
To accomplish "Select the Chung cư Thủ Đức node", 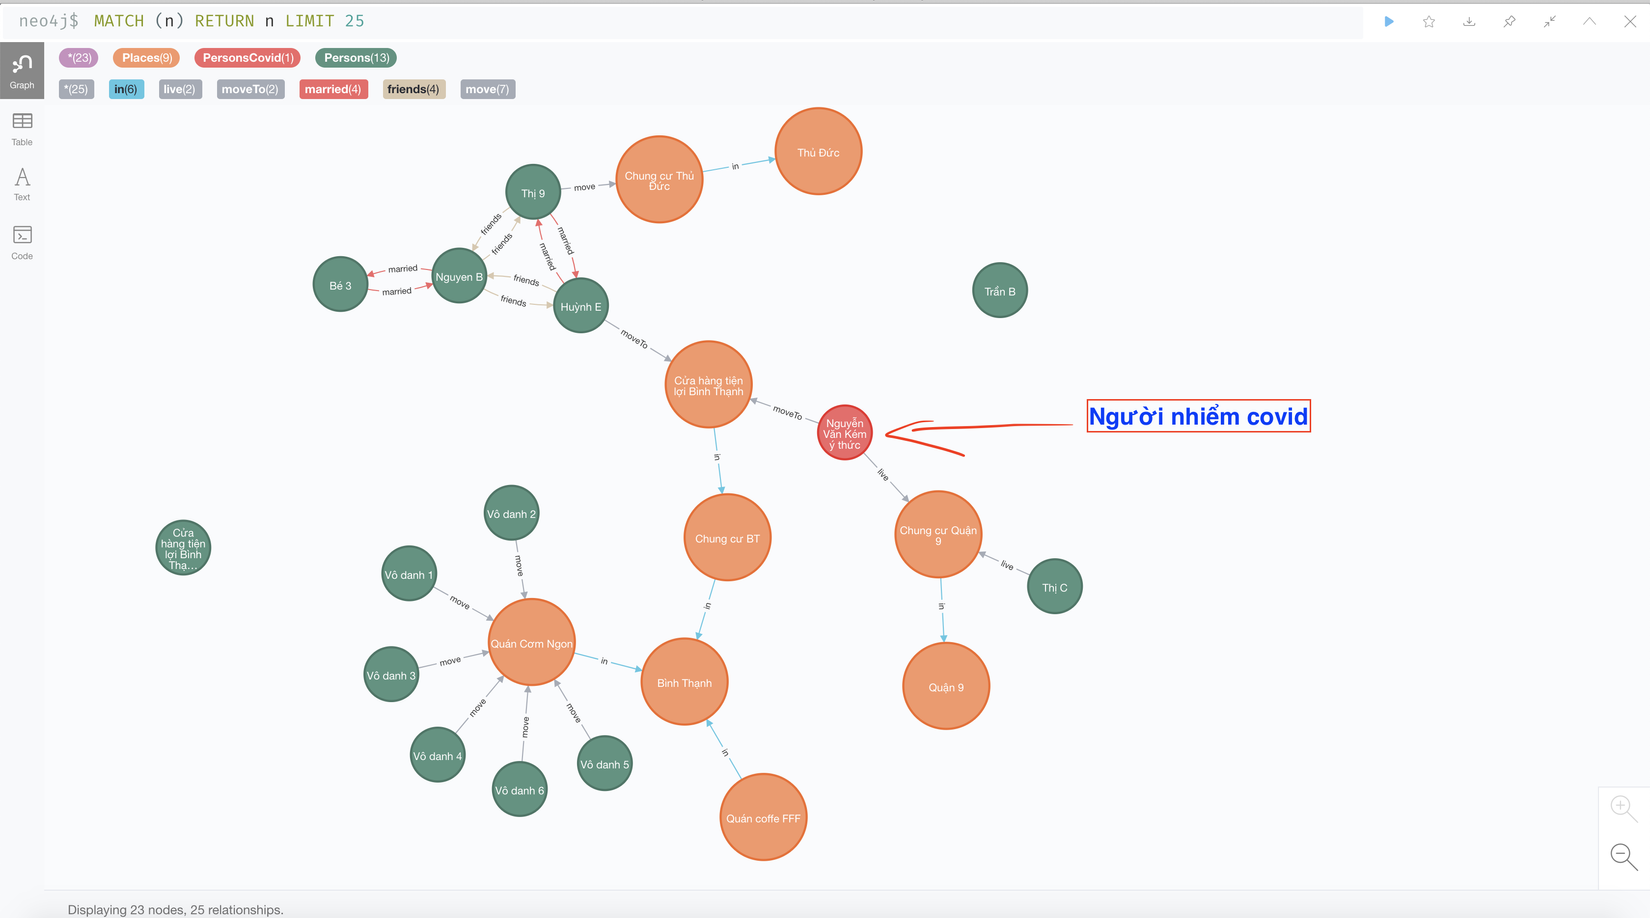I will coord(659,179).
